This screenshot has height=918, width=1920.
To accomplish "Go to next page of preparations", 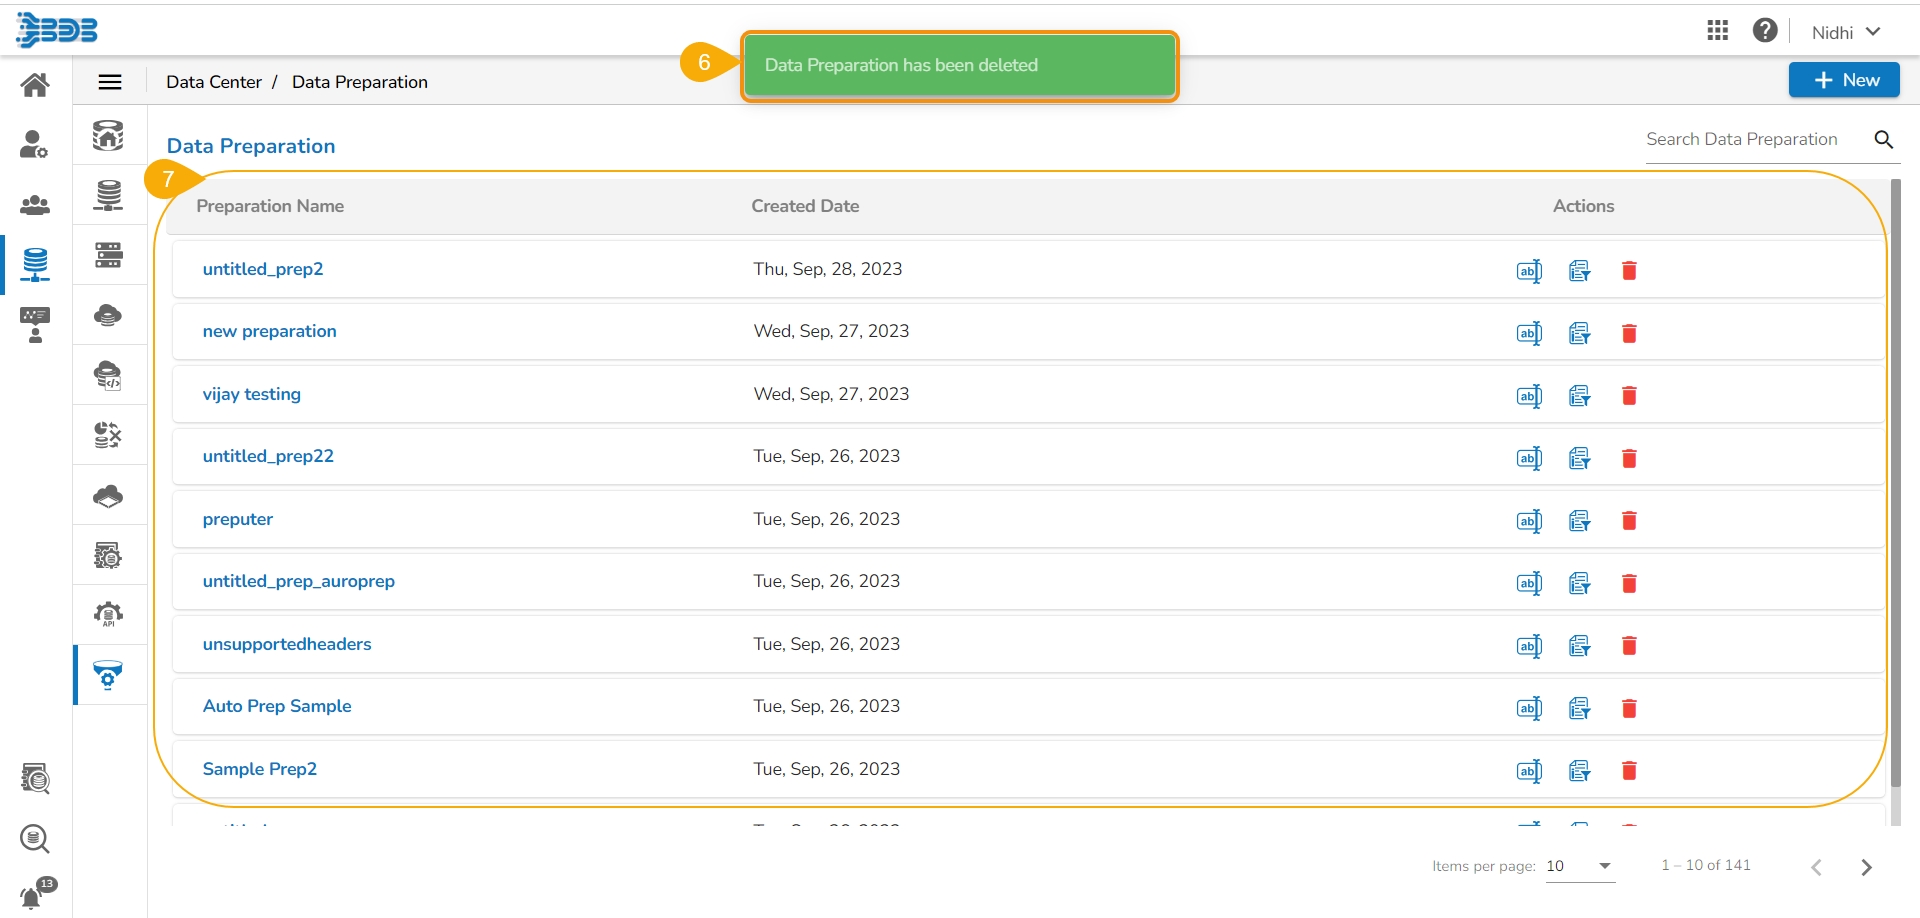I will (1866, 867).
